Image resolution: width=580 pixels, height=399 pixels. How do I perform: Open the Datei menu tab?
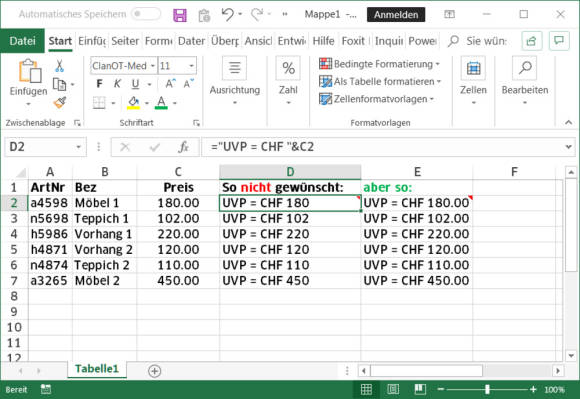pyautogui.click(x=23, y=41)
